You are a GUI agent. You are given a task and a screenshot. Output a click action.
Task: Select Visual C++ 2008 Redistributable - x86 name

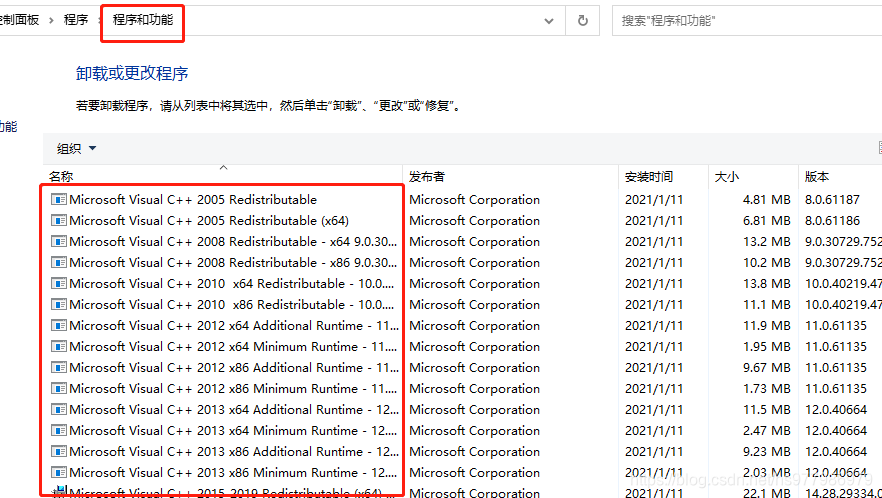click(x=233, y=262)
